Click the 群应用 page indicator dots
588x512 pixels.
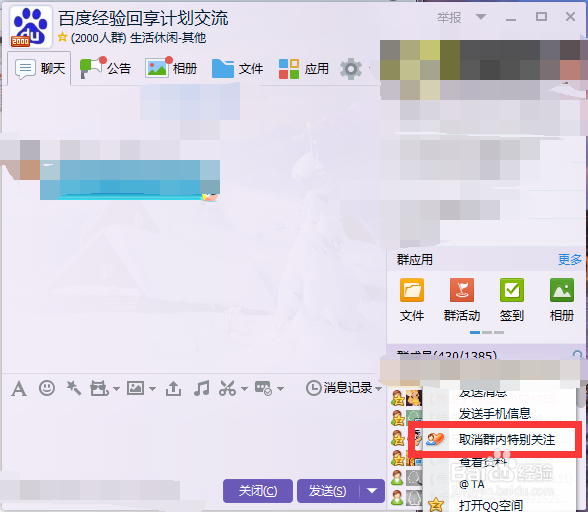(487, 332)
